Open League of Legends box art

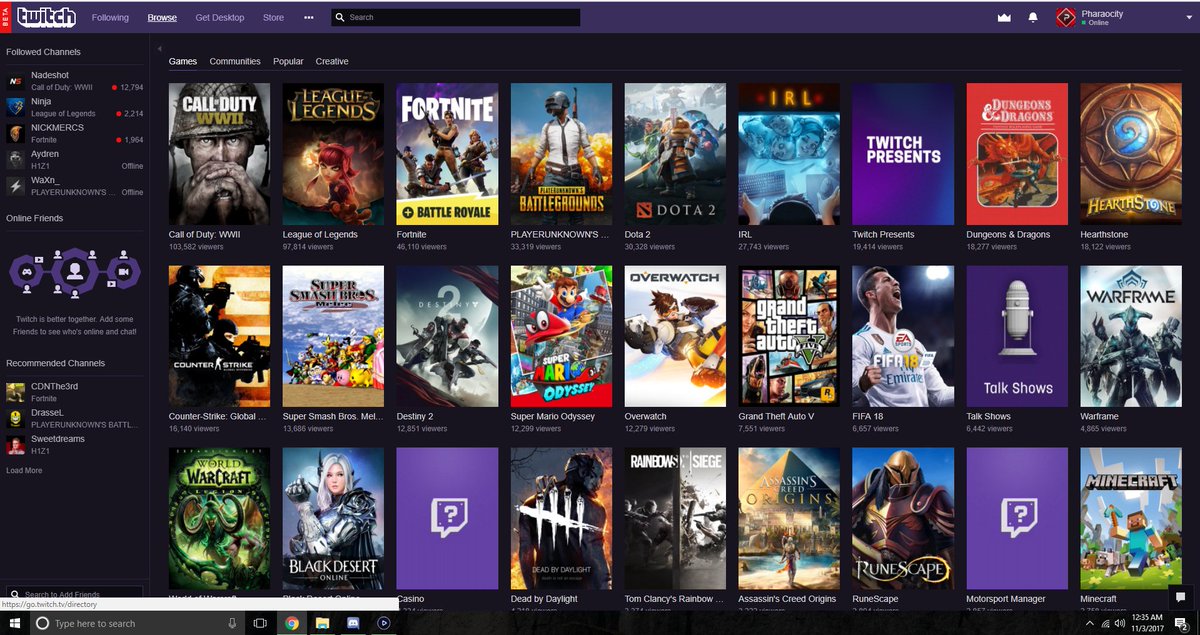pyautogui.click(x=333, y=153)
